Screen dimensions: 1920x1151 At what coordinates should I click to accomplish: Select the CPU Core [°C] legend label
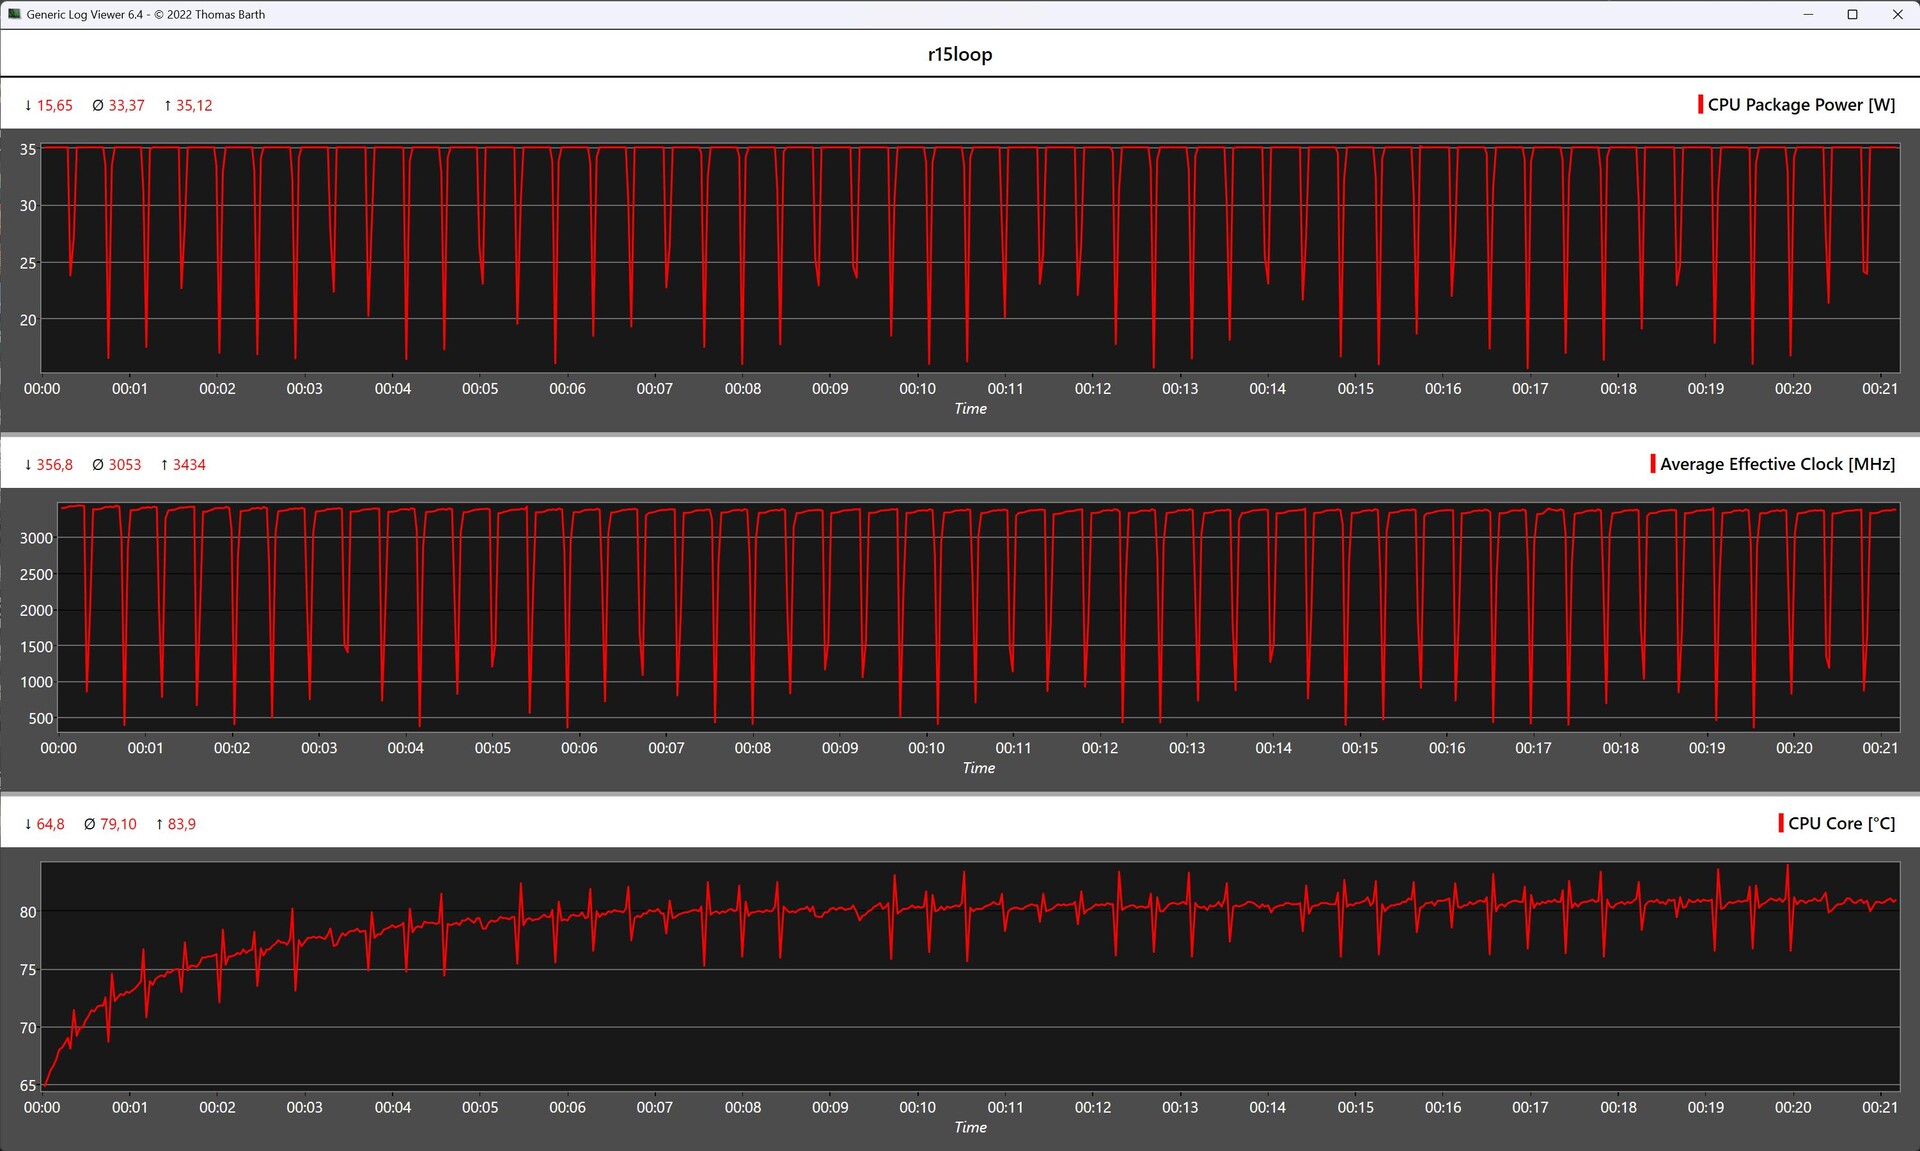click(1841, 823)
